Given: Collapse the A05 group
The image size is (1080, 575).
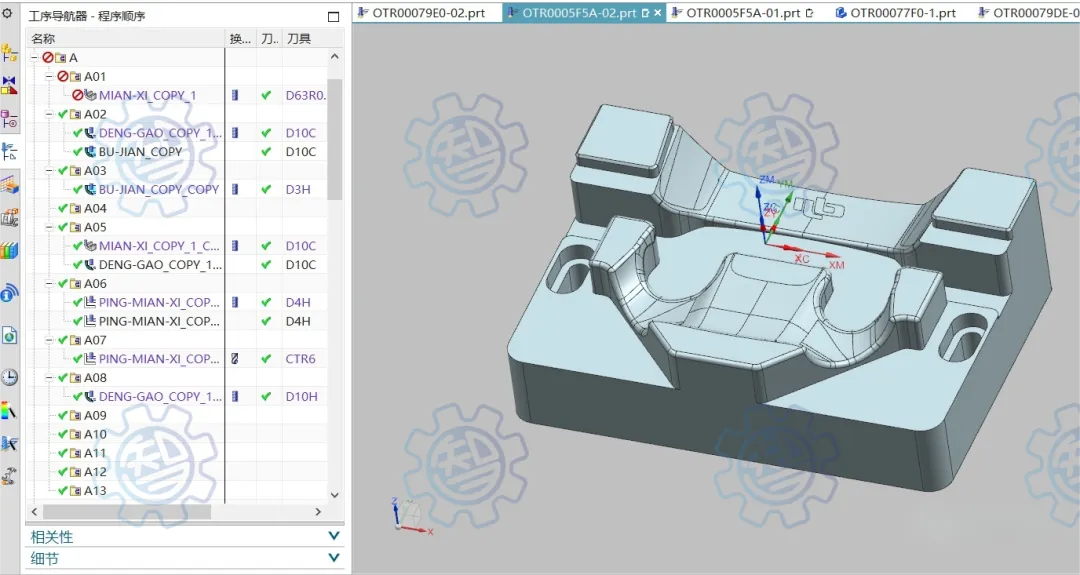Looking at the screenshot, I should tap(49, 227).
